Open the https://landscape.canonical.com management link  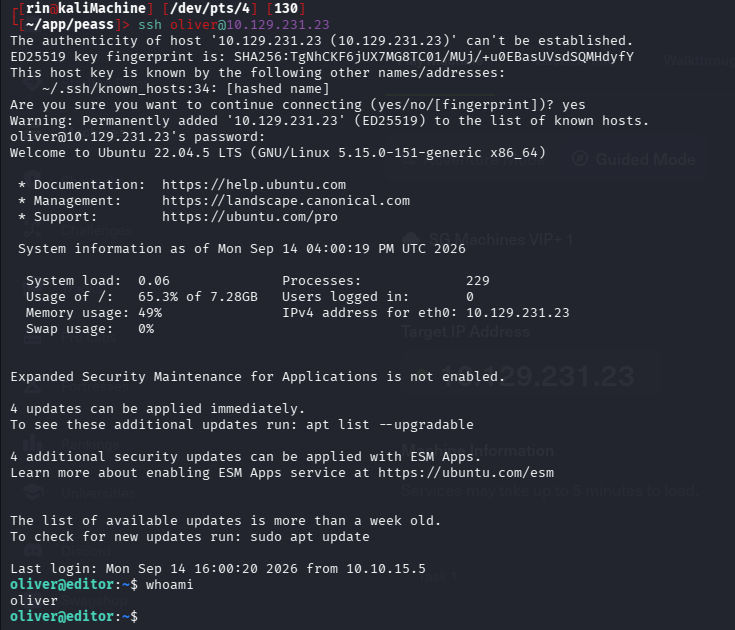coord(285,201)
